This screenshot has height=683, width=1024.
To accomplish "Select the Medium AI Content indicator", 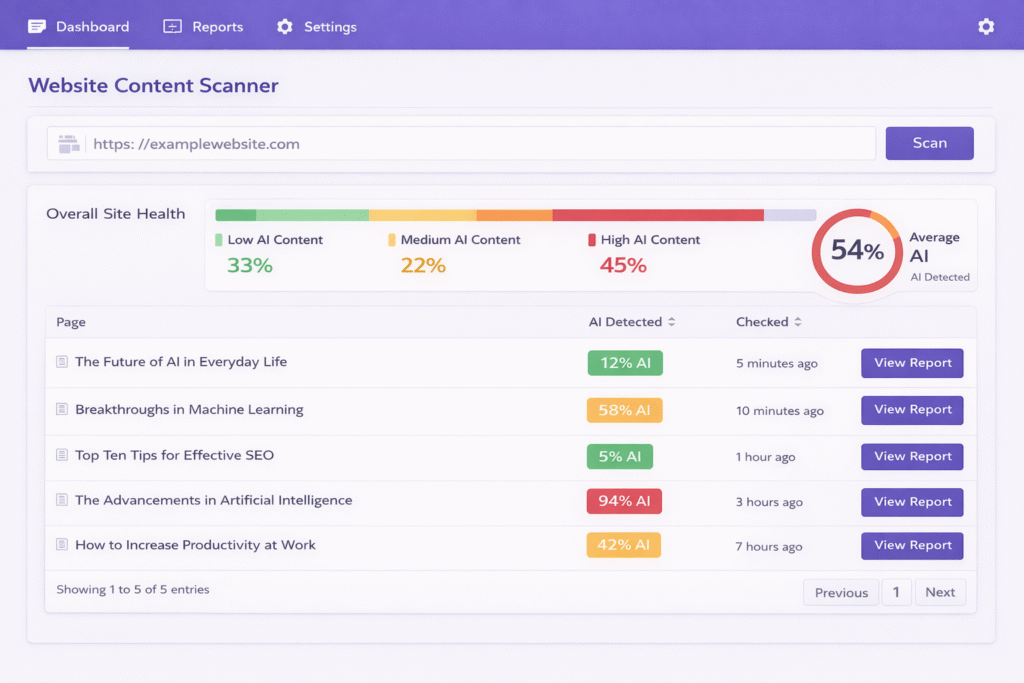I will (x=390, y=239).
